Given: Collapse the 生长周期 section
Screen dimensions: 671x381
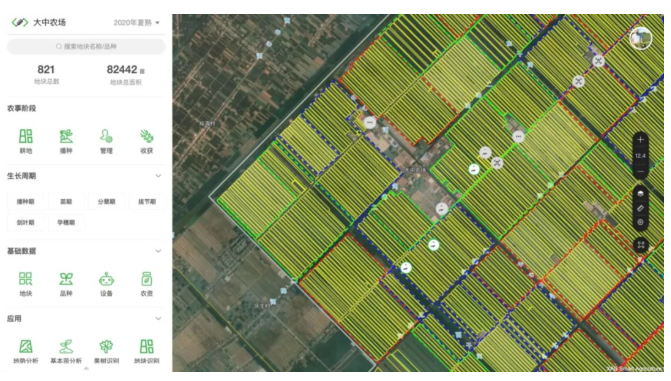Looking at the screenshot, I should (158, 176).
